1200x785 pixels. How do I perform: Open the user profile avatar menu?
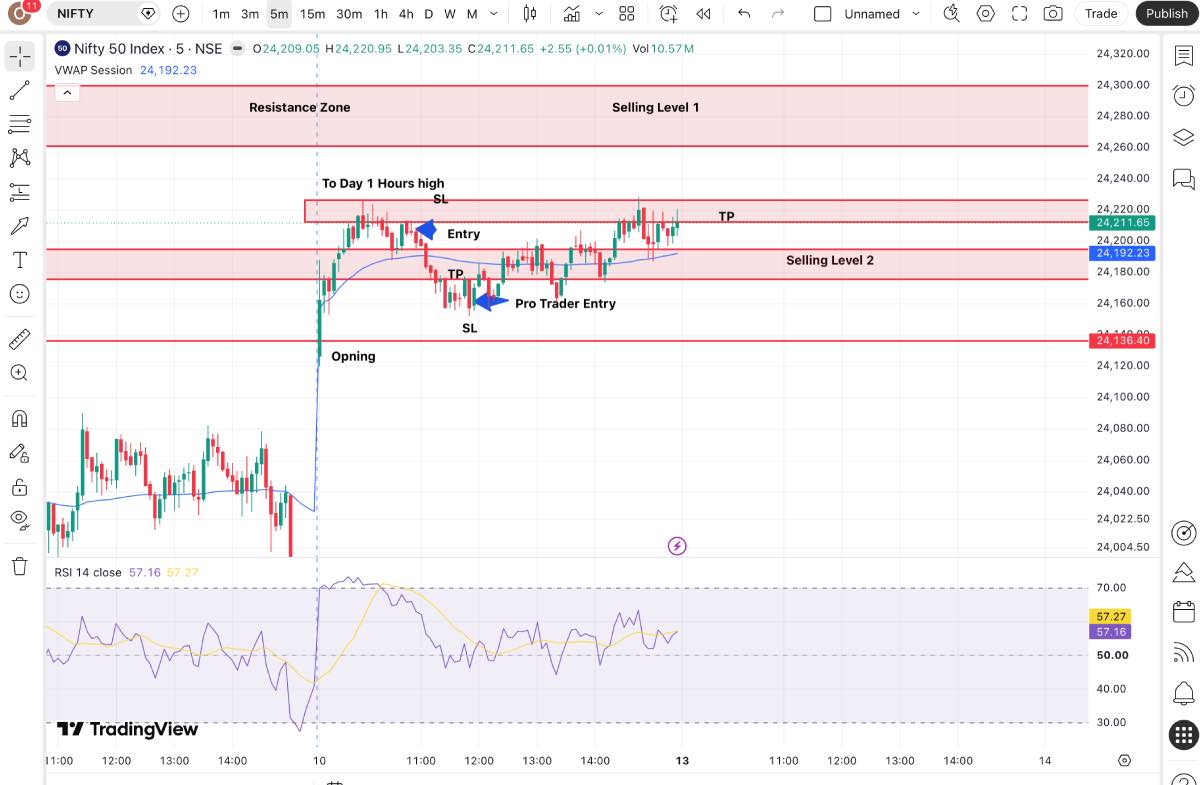[x=21, y=13]
